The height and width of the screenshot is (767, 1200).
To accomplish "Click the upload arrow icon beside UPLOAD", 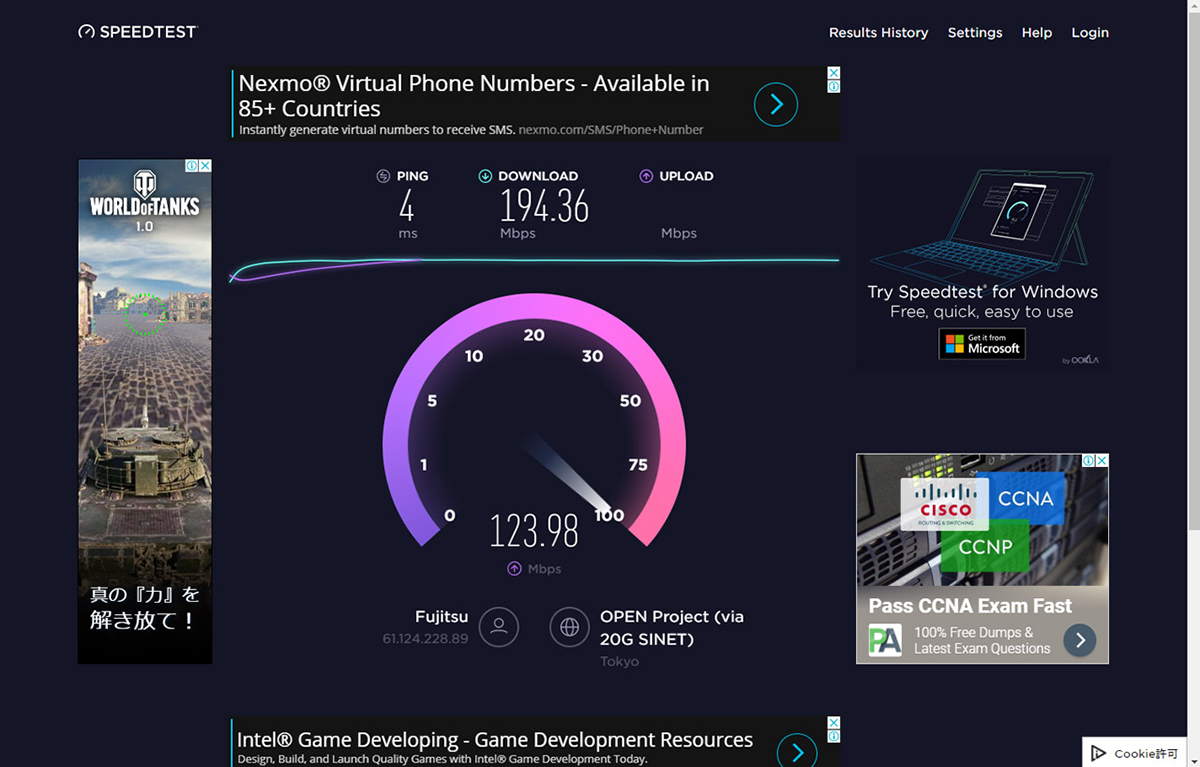I will tap(646, 176).
